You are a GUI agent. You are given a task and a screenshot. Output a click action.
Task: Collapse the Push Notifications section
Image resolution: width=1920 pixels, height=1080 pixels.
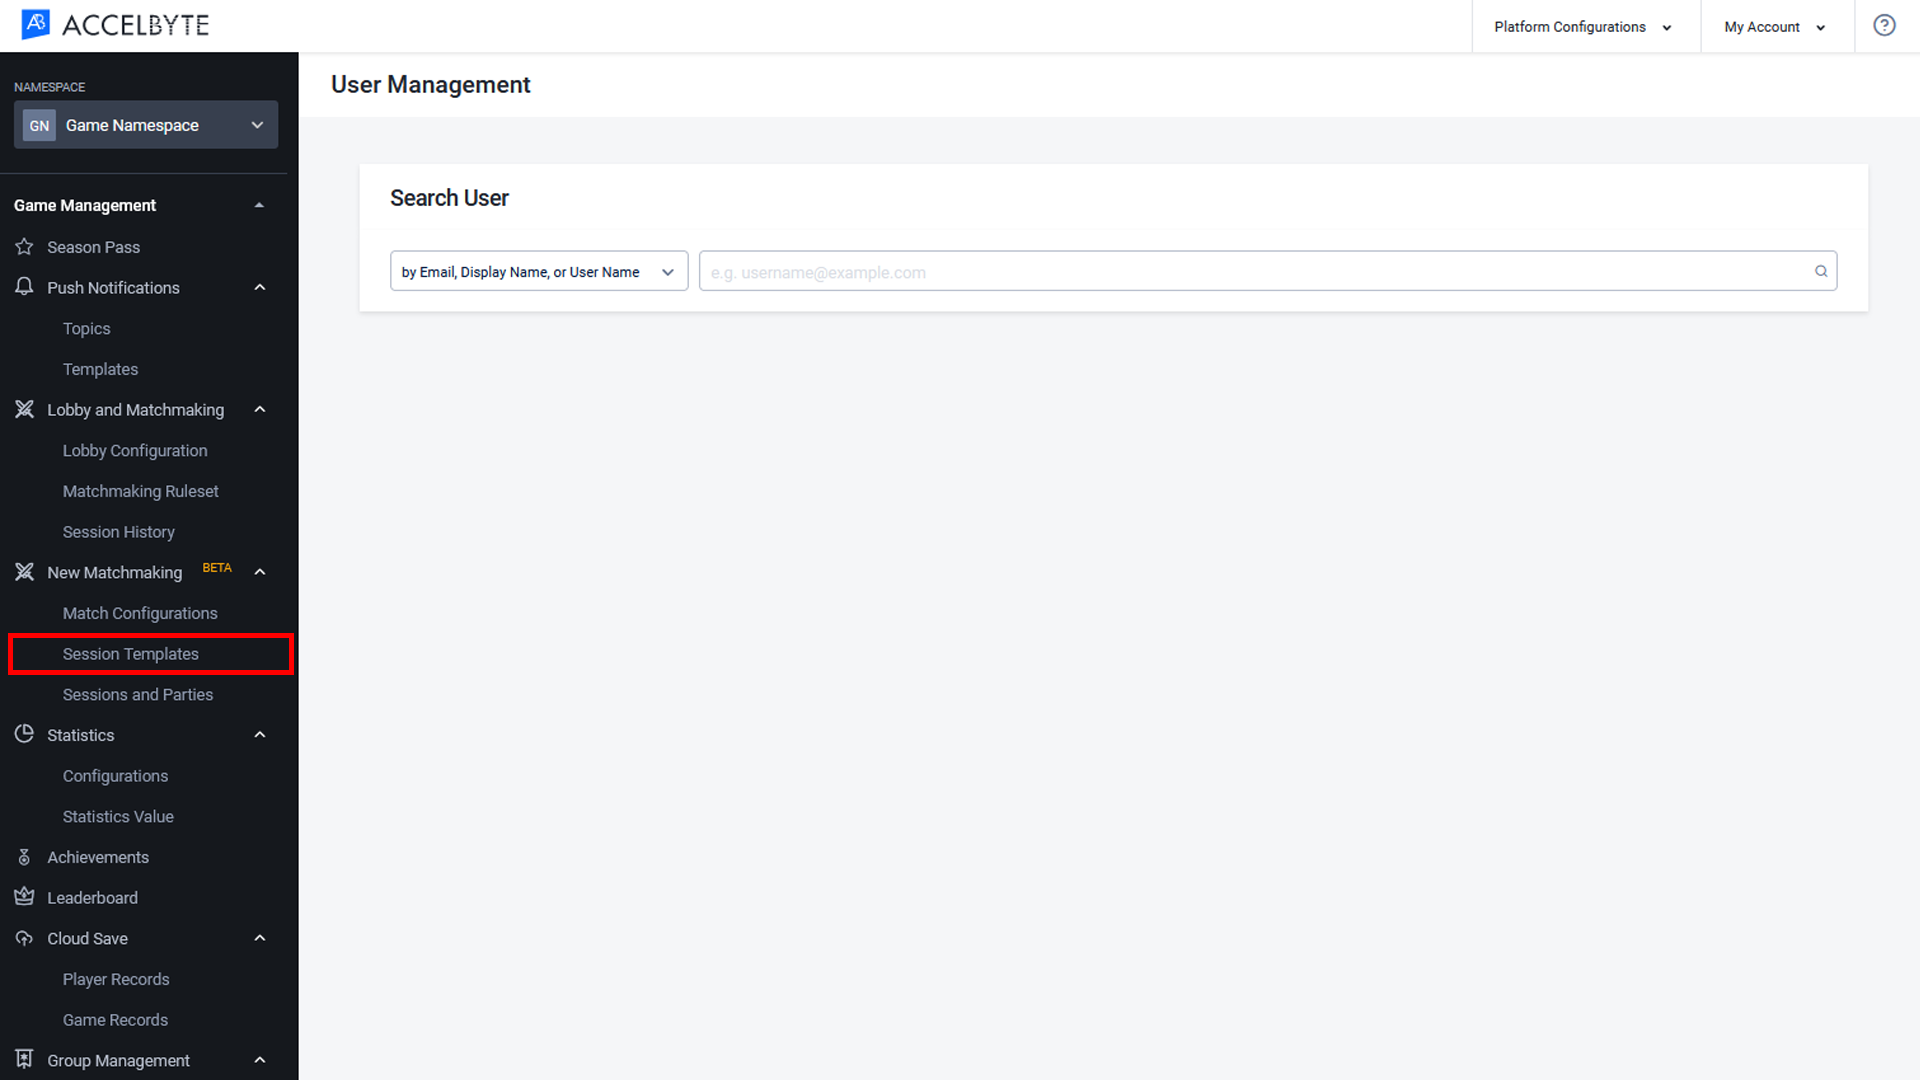(x=258, y=286)
